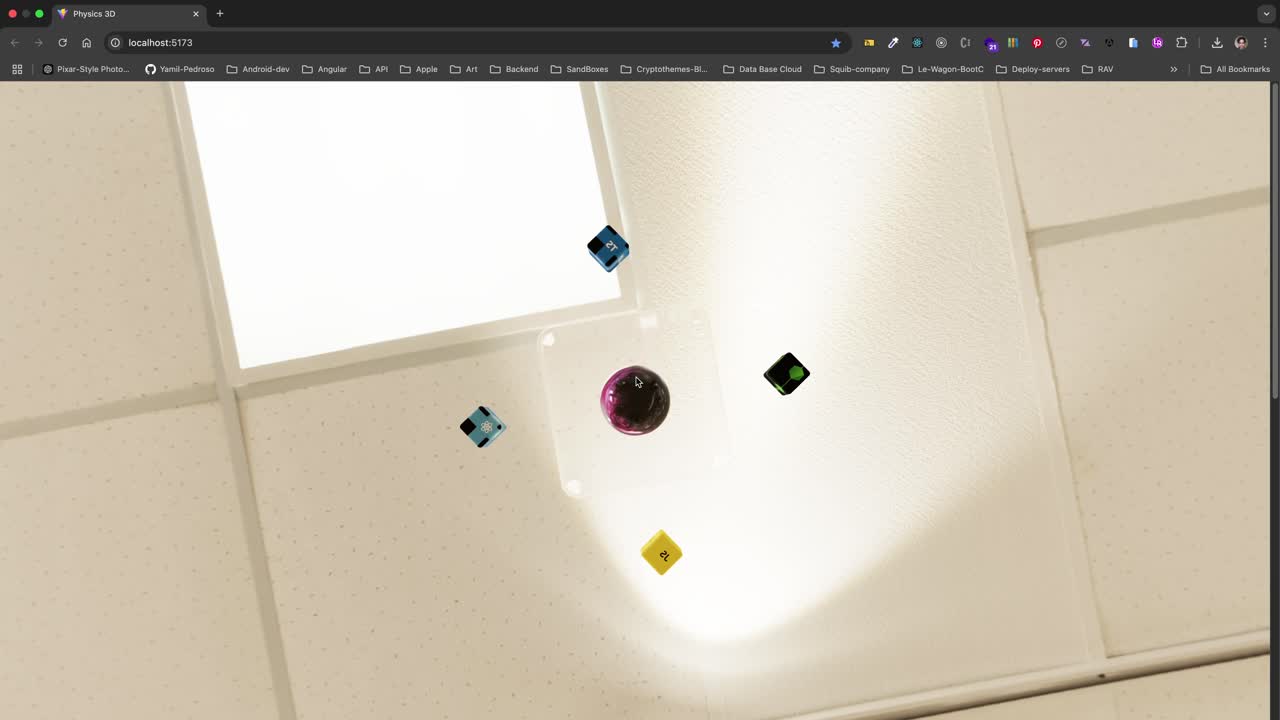Open a new browser tab

(220, 14)
